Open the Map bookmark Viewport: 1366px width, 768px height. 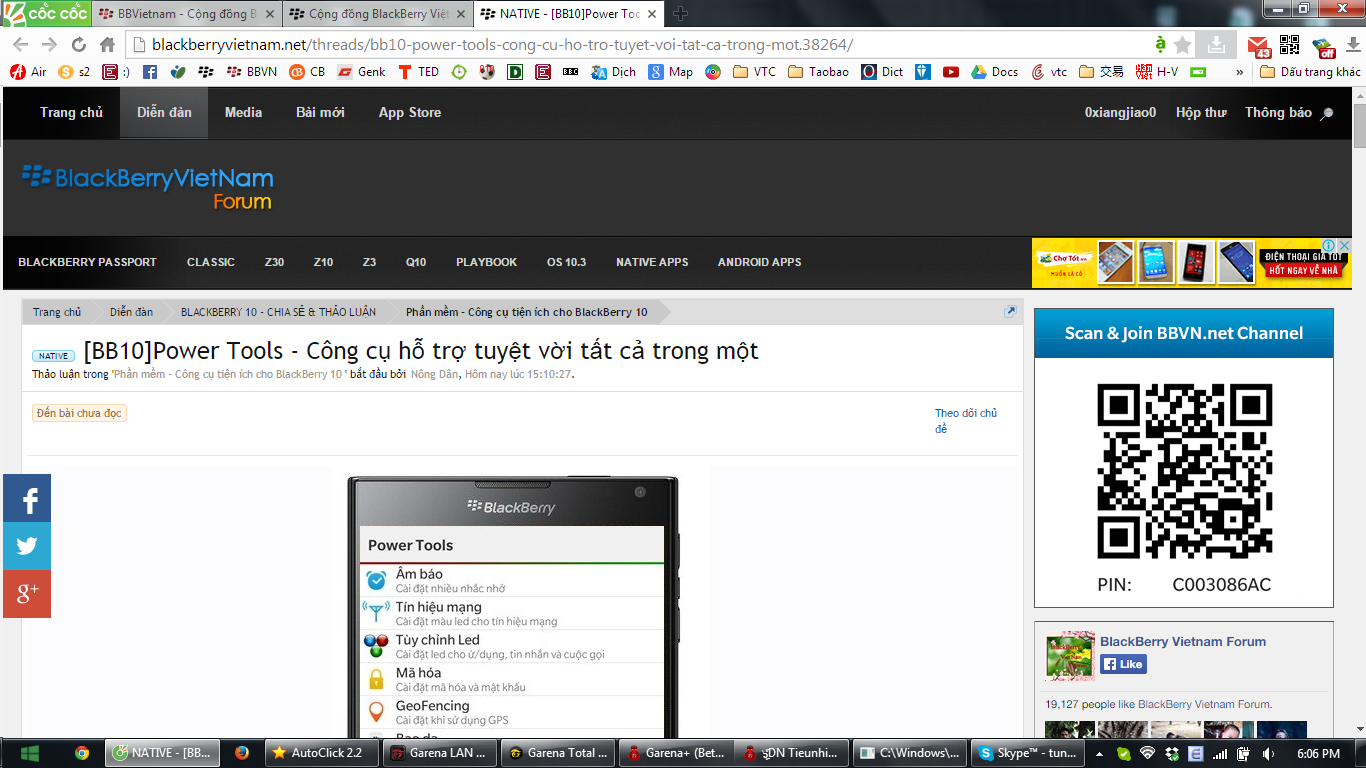pos(671,72)
